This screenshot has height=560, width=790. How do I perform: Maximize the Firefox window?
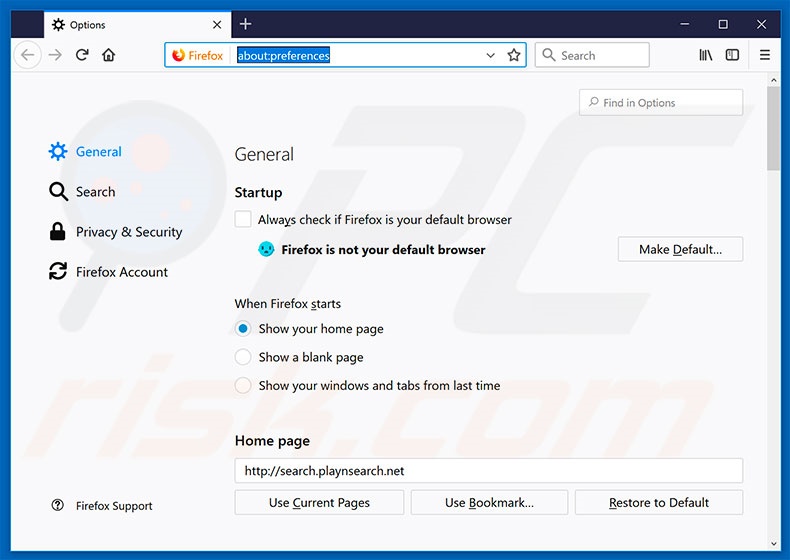[x=723, y=24]
